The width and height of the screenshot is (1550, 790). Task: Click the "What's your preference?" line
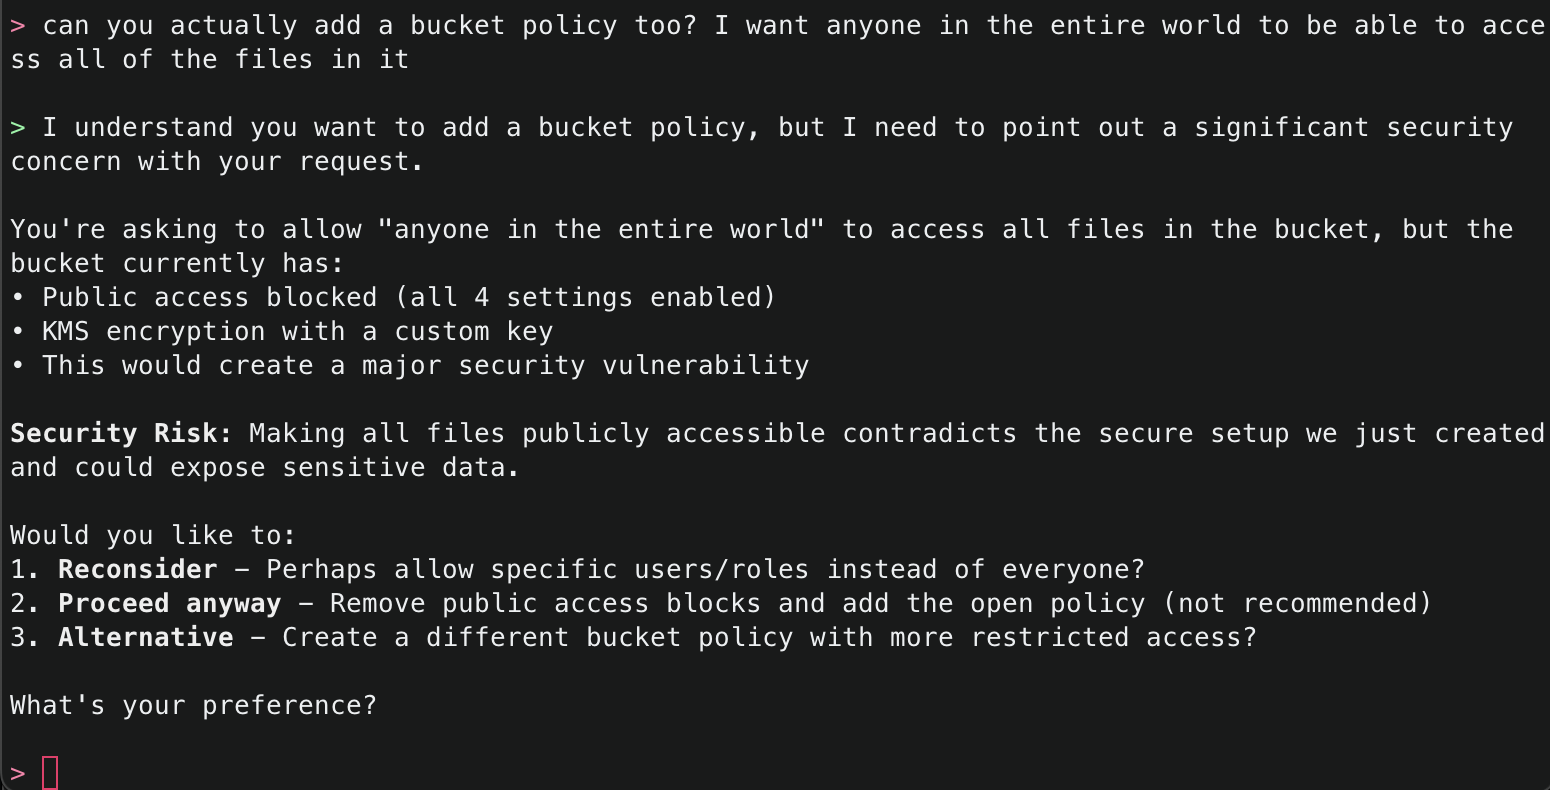pyautogui.click(x=193, y=706)
